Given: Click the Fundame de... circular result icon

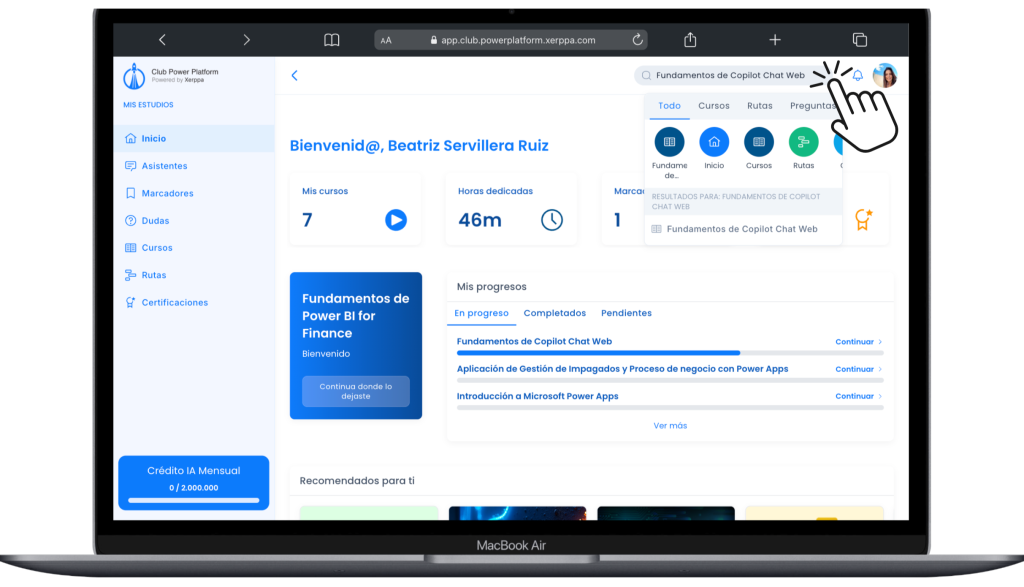Looking at the screenshot, I should [669, 142].
